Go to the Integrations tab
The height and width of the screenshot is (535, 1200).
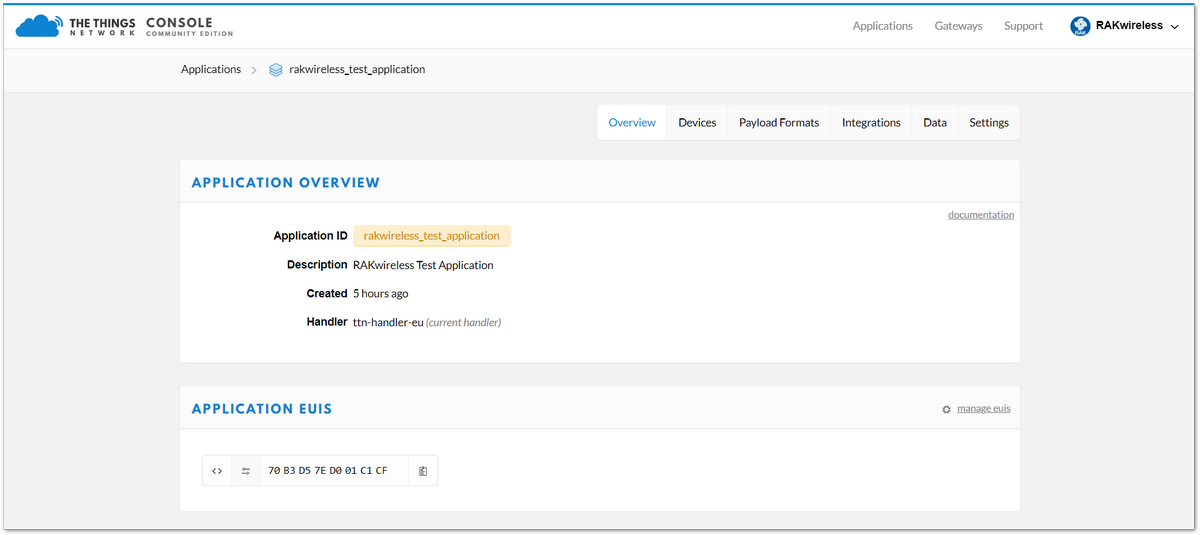tap(871, 122)
